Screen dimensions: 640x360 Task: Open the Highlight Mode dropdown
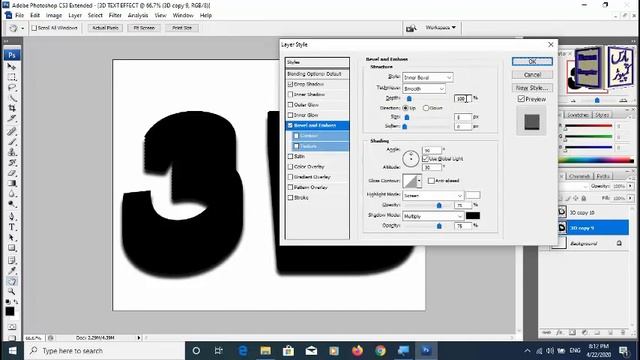tap(433, 196)
